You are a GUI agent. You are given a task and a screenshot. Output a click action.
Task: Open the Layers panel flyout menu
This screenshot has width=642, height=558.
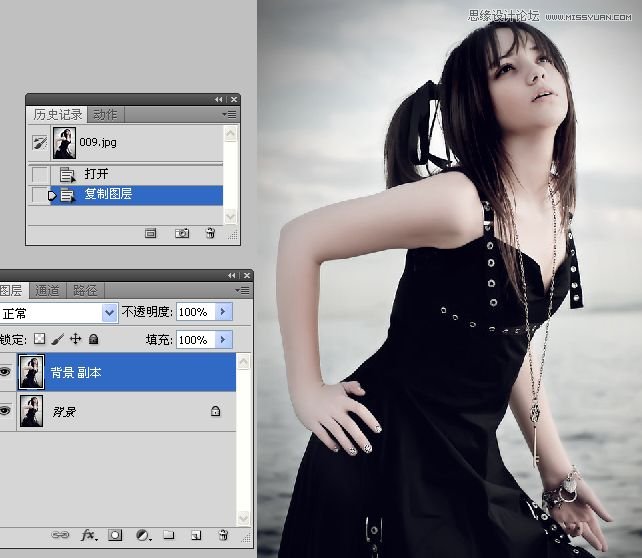tap(244, 291)
